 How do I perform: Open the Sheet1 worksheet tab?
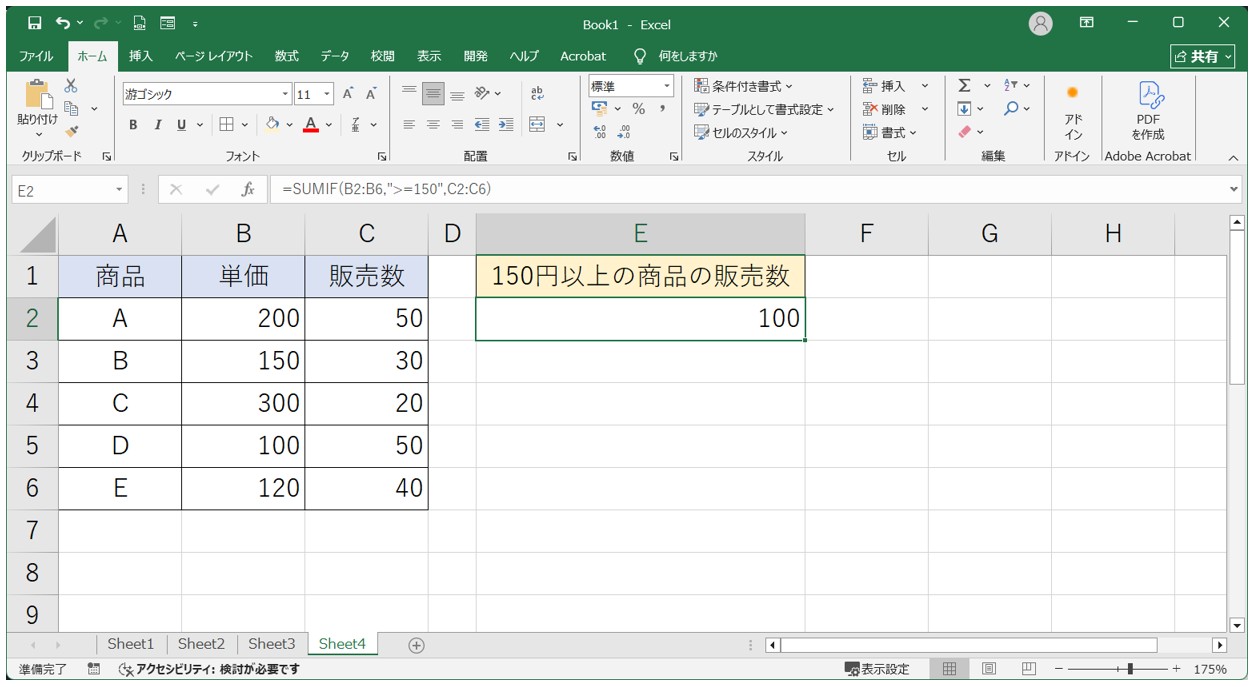pyautogui.click(x=131, y=644)
